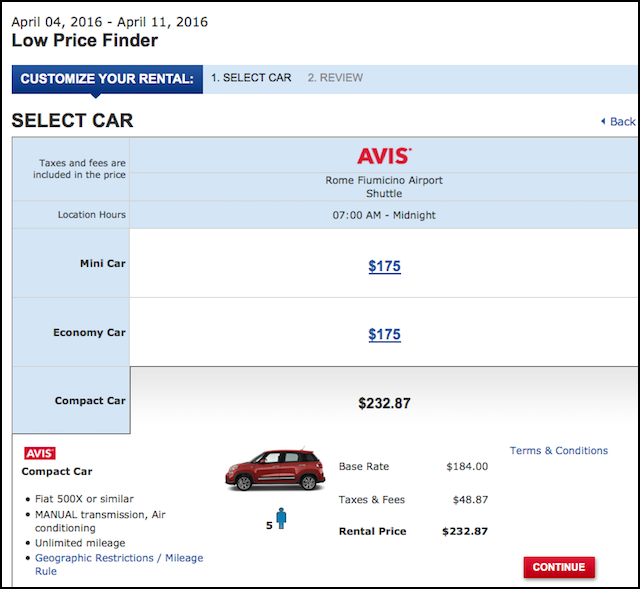Click the back arrow icon beside Back
Viewport: 640px width, 589px height.
tap(602, 121)
